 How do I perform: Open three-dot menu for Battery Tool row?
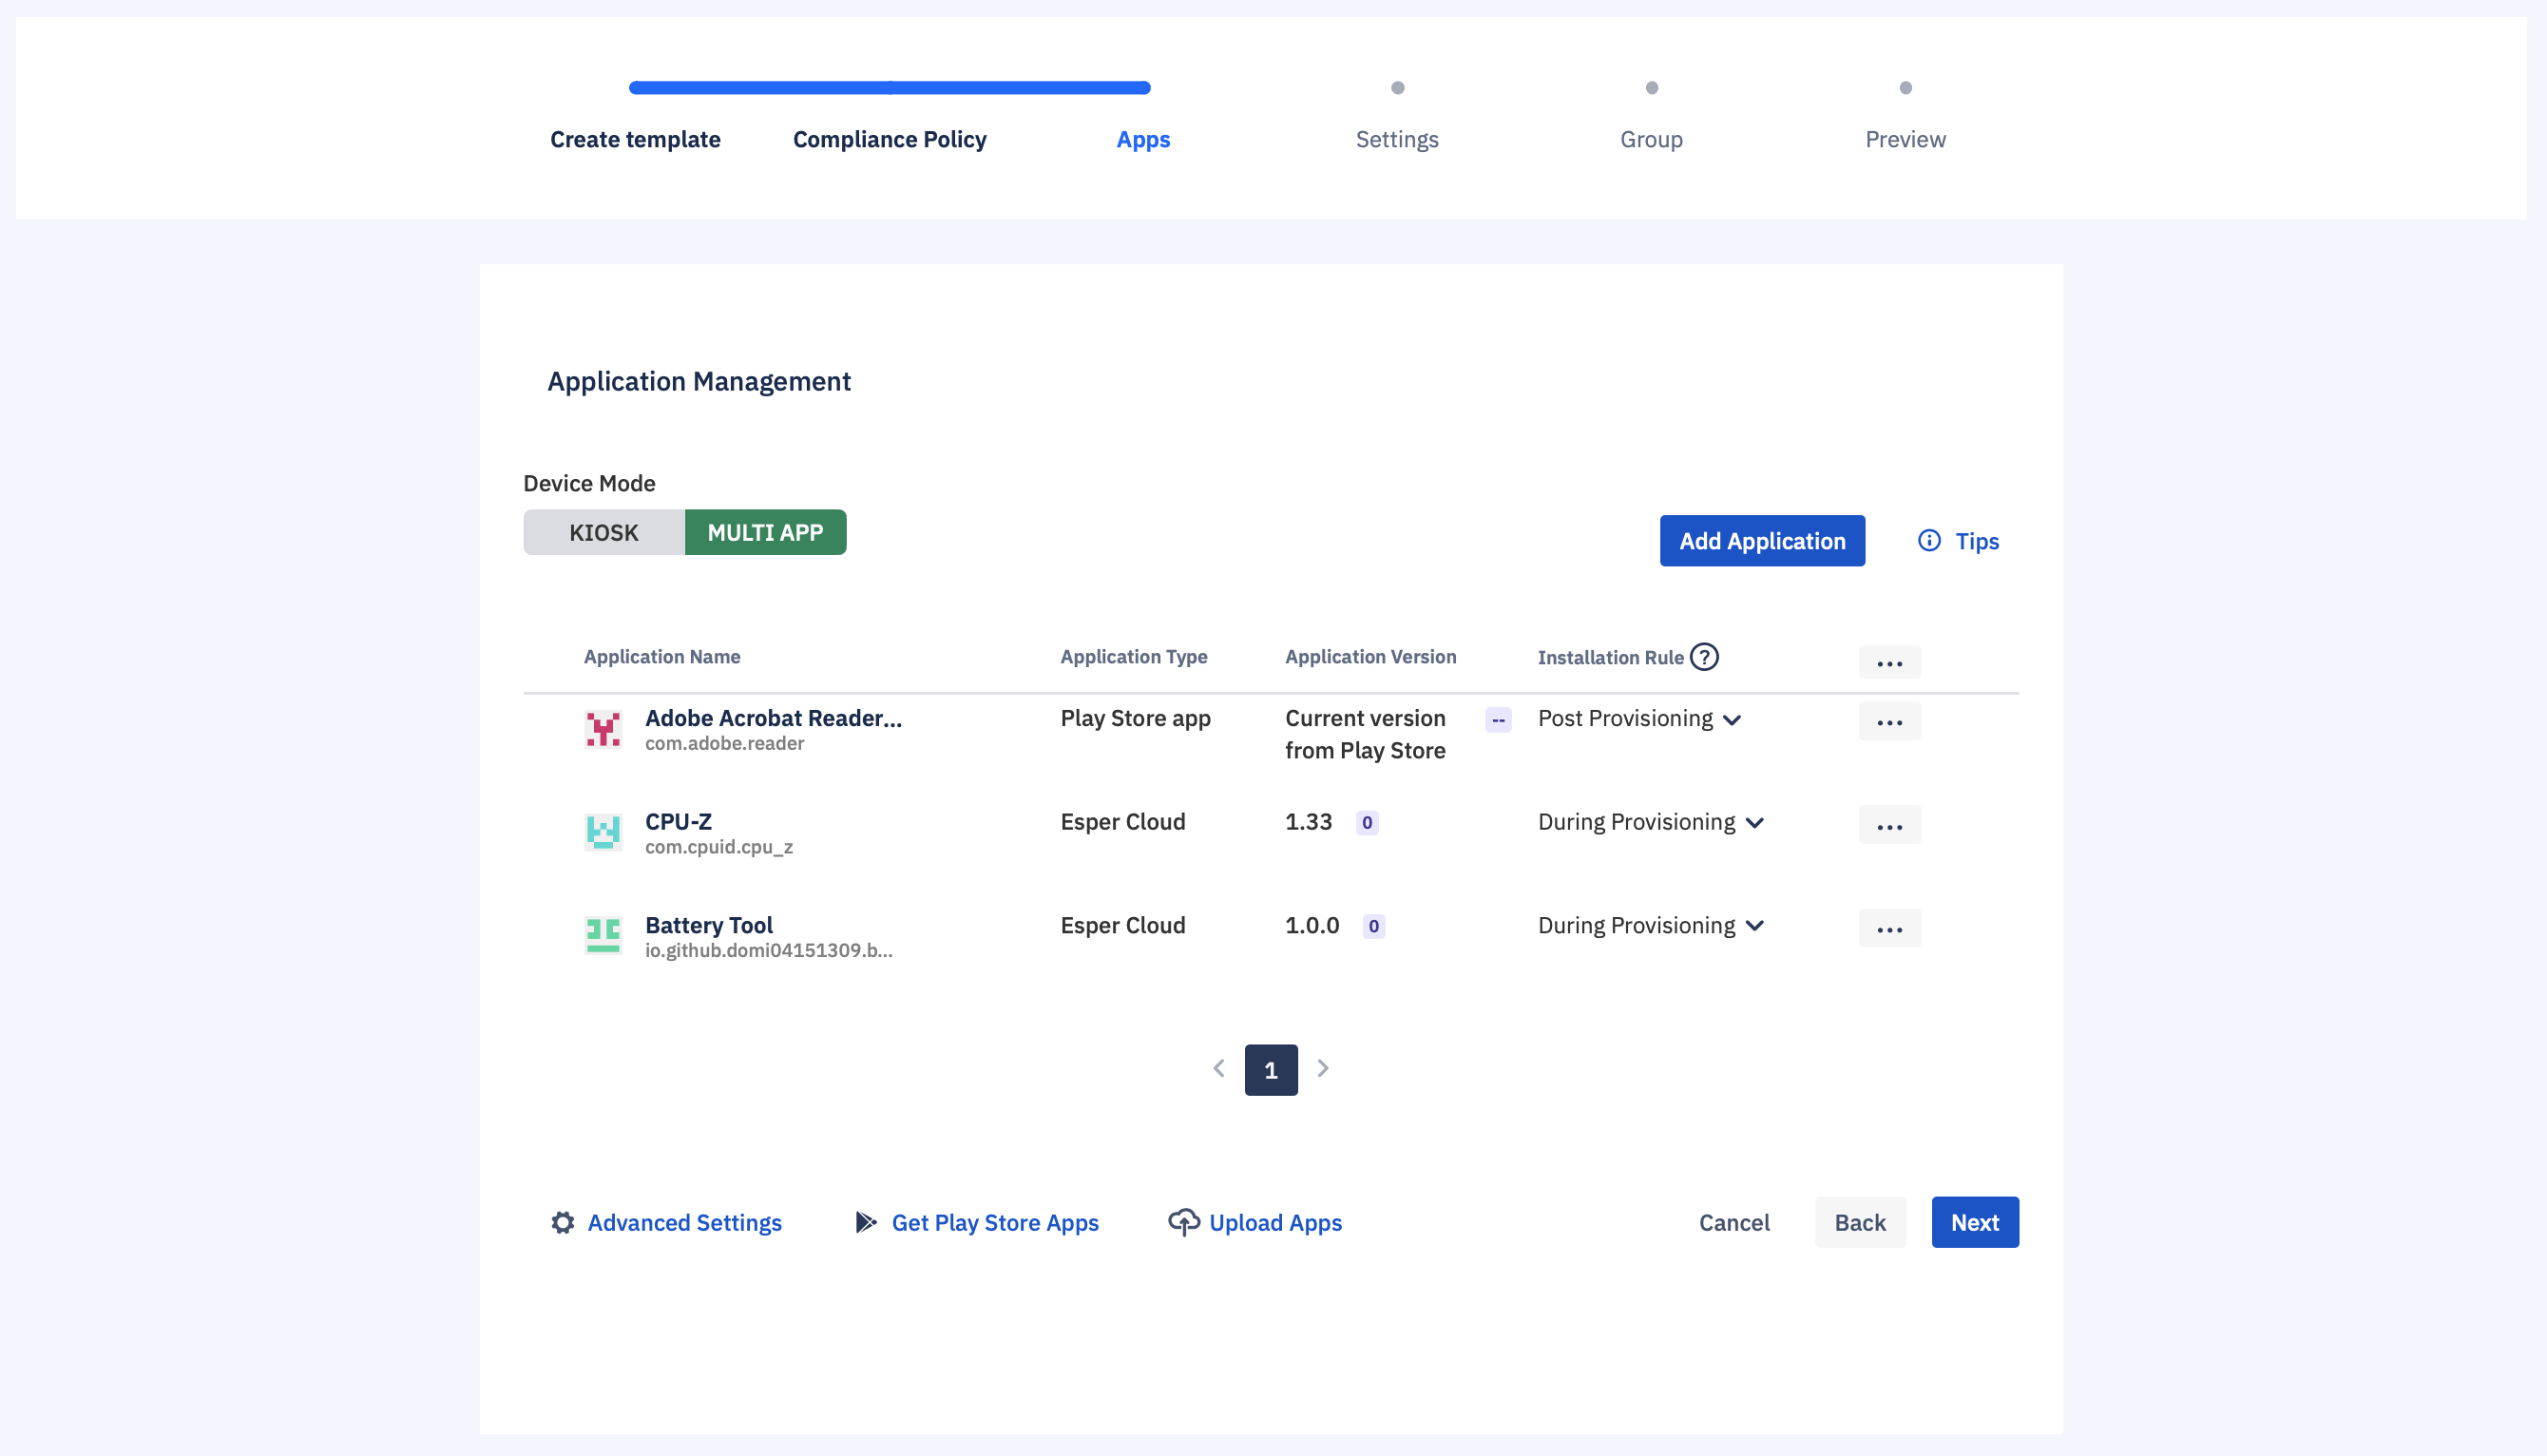pos(1889,928)
